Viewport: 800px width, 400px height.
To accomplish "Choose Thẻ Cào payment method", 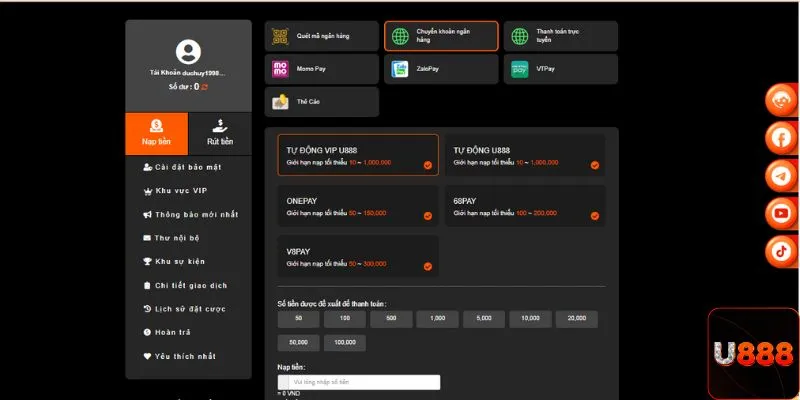I will coord(321,102).
